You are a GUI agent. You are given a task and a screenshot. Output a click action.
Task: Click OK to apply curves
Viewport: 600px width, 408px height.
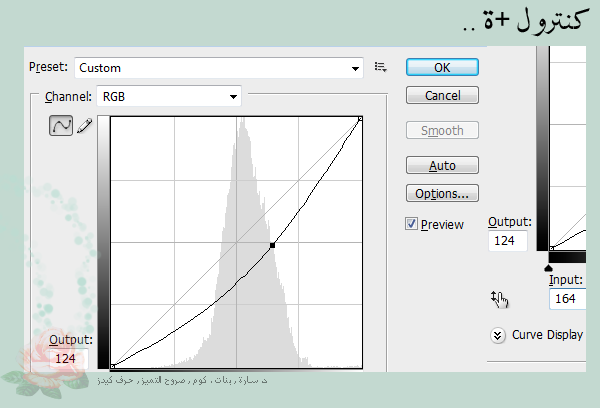pos(442,67)
